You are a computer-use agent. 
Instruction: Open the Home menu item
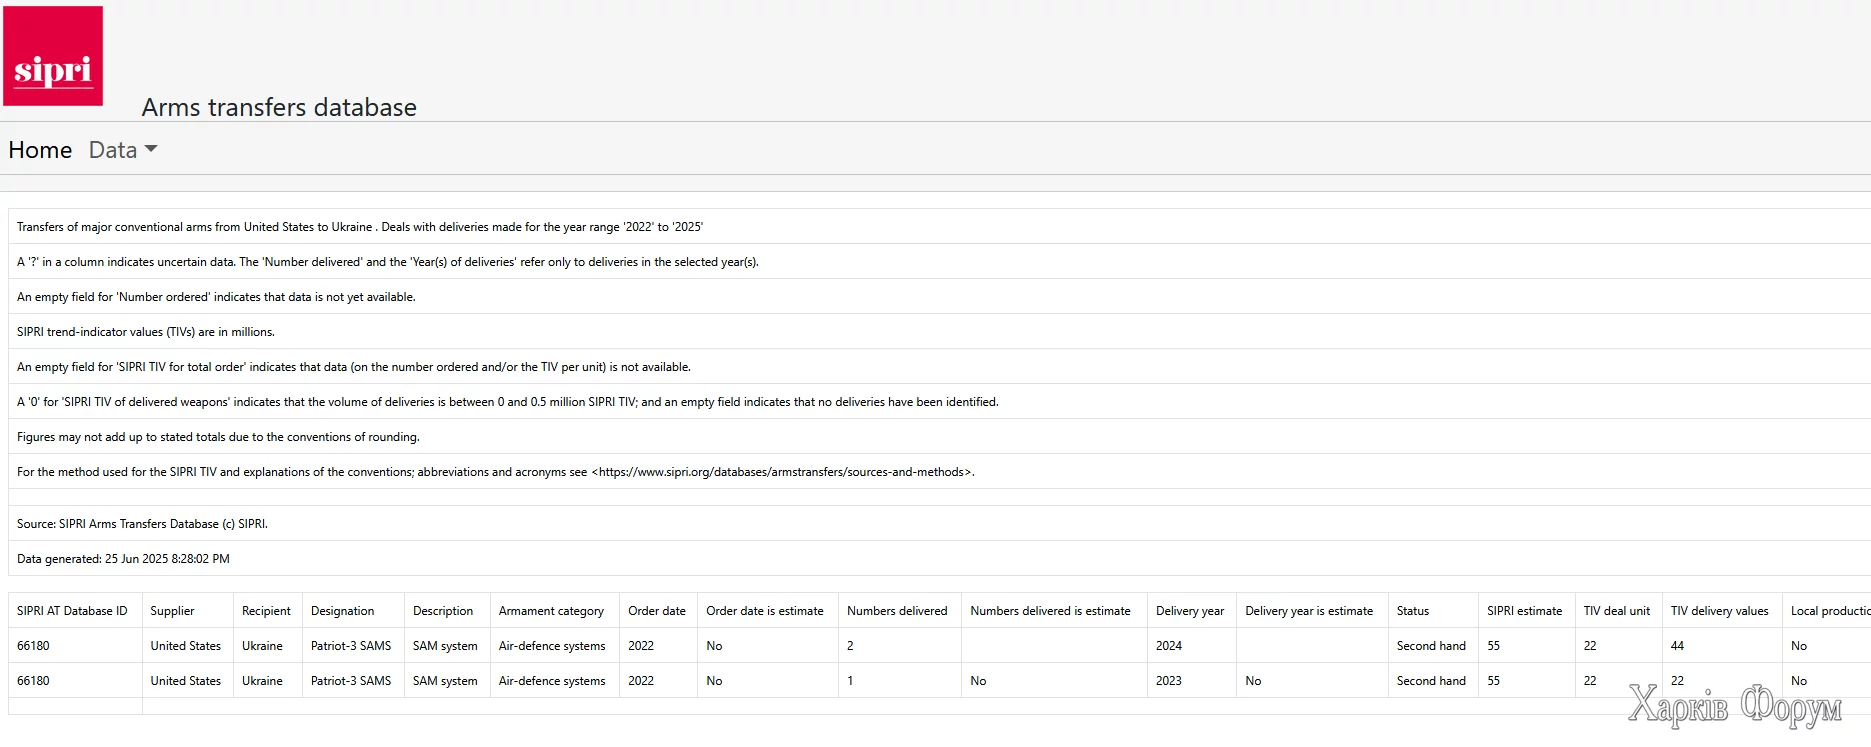(x=40, y=150)
